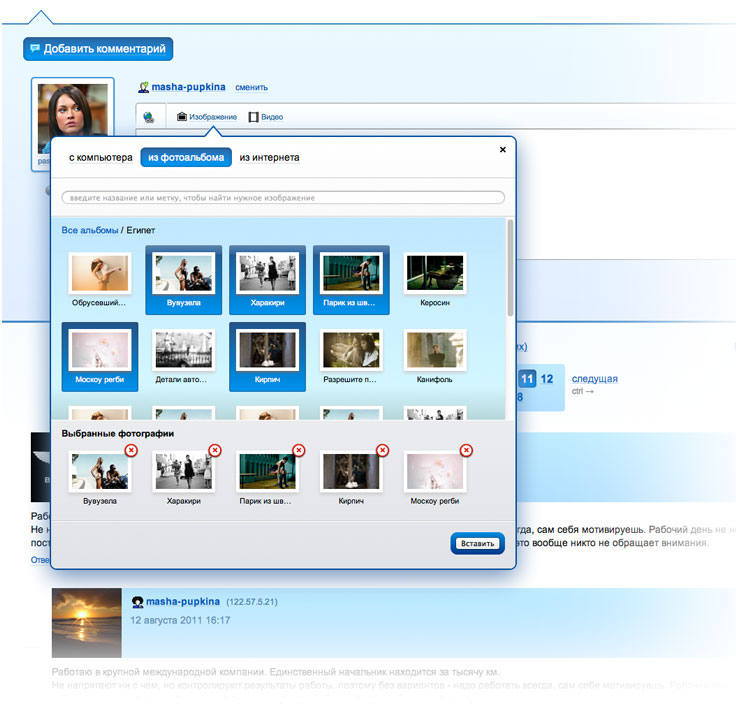This screenshot has width=736, height=704.
Task: Remove Вувузела from selected photos
Action: click(x=131, y=451)
